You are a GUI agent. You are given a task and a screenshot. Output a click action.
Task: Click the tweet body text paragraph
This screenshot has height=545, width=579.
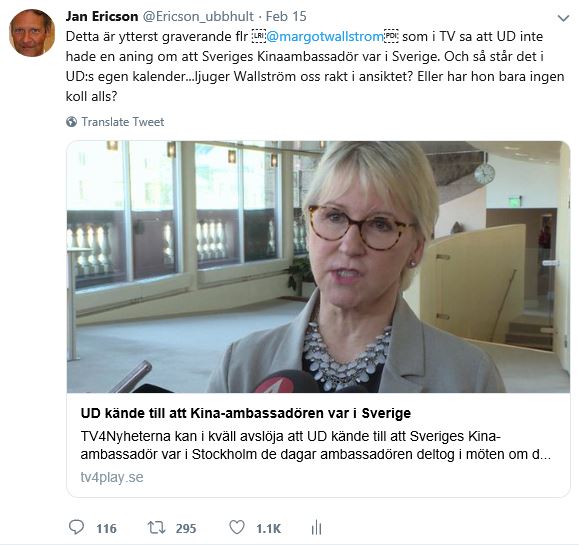(x=315, y=66)
